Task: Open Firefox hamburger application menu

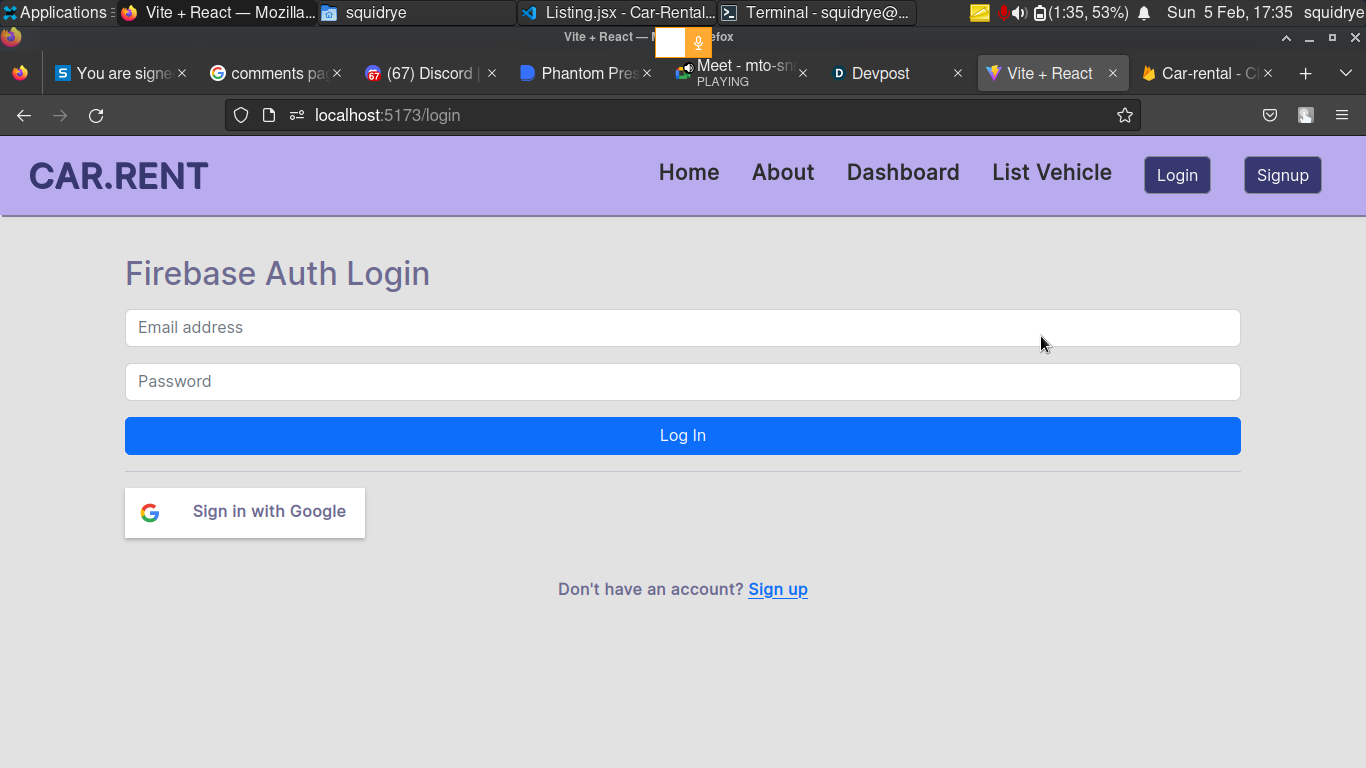Action: [1342, 115]
